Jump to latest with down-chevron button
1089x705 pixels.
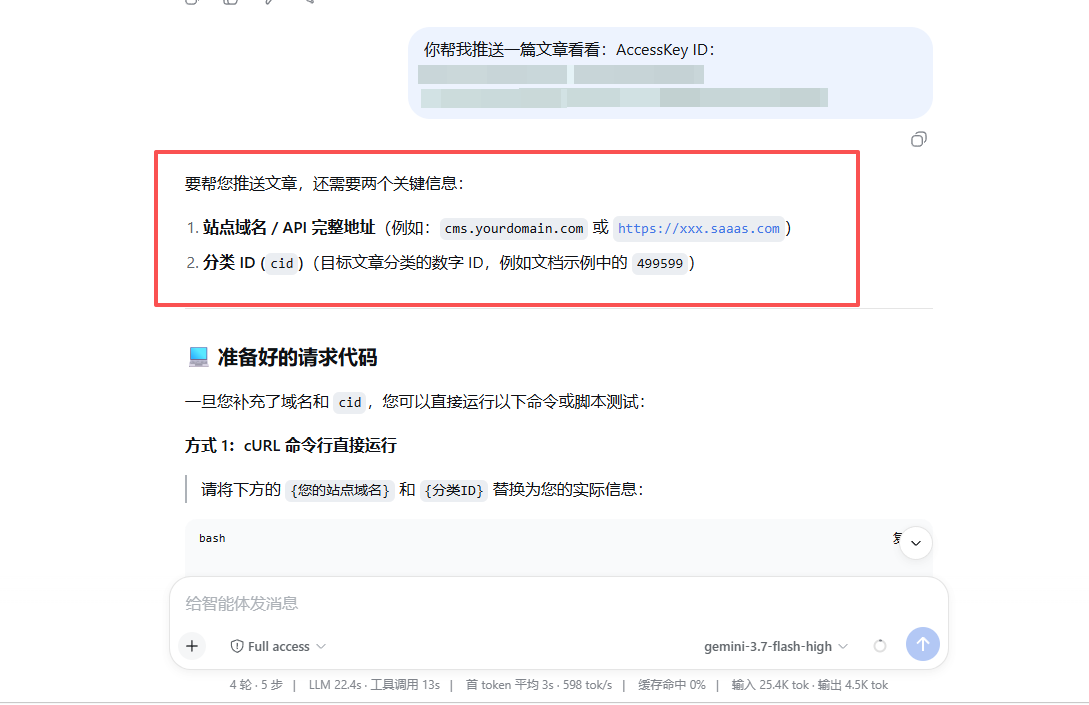pyautogui.click(x=916, y=543)
